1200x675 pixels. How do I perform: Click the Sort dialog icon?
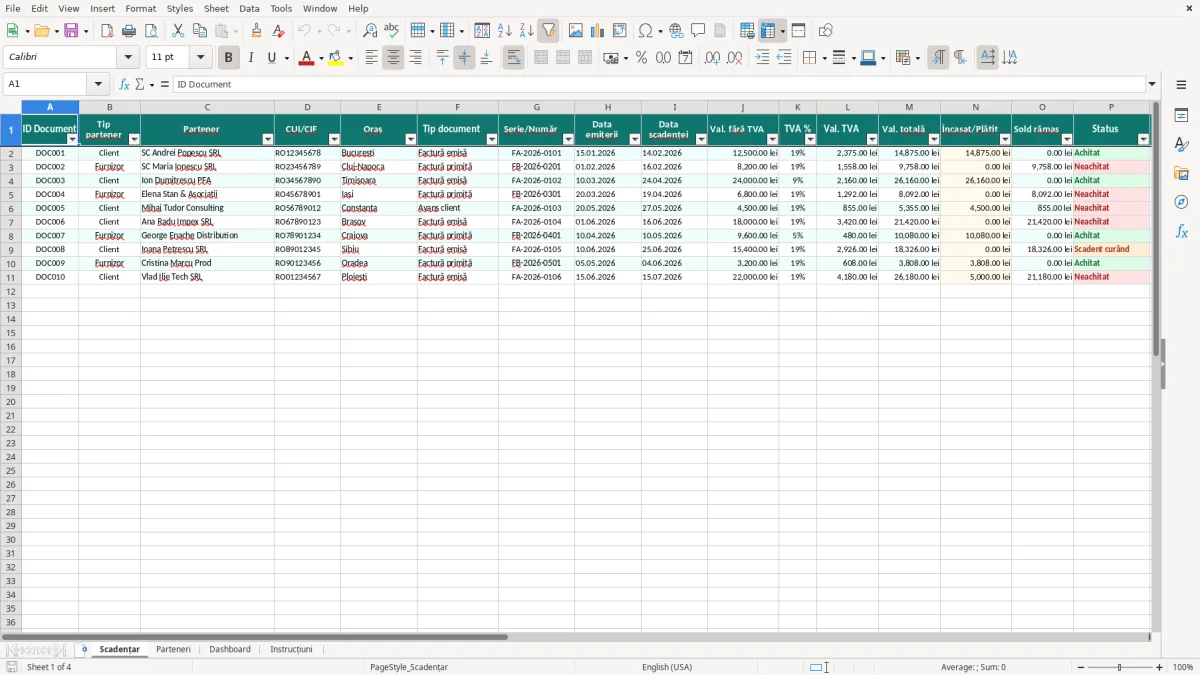(x=482, y=31)
